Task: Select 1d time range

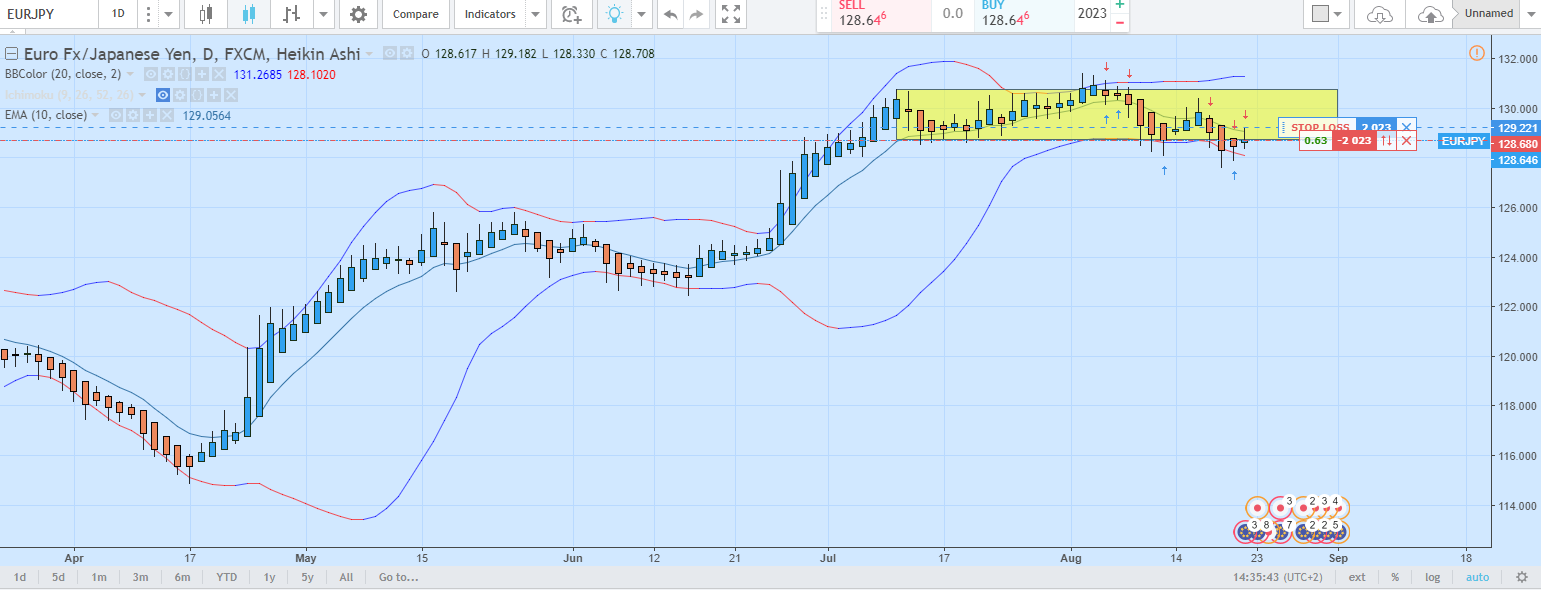Action: tap(19, 577)
